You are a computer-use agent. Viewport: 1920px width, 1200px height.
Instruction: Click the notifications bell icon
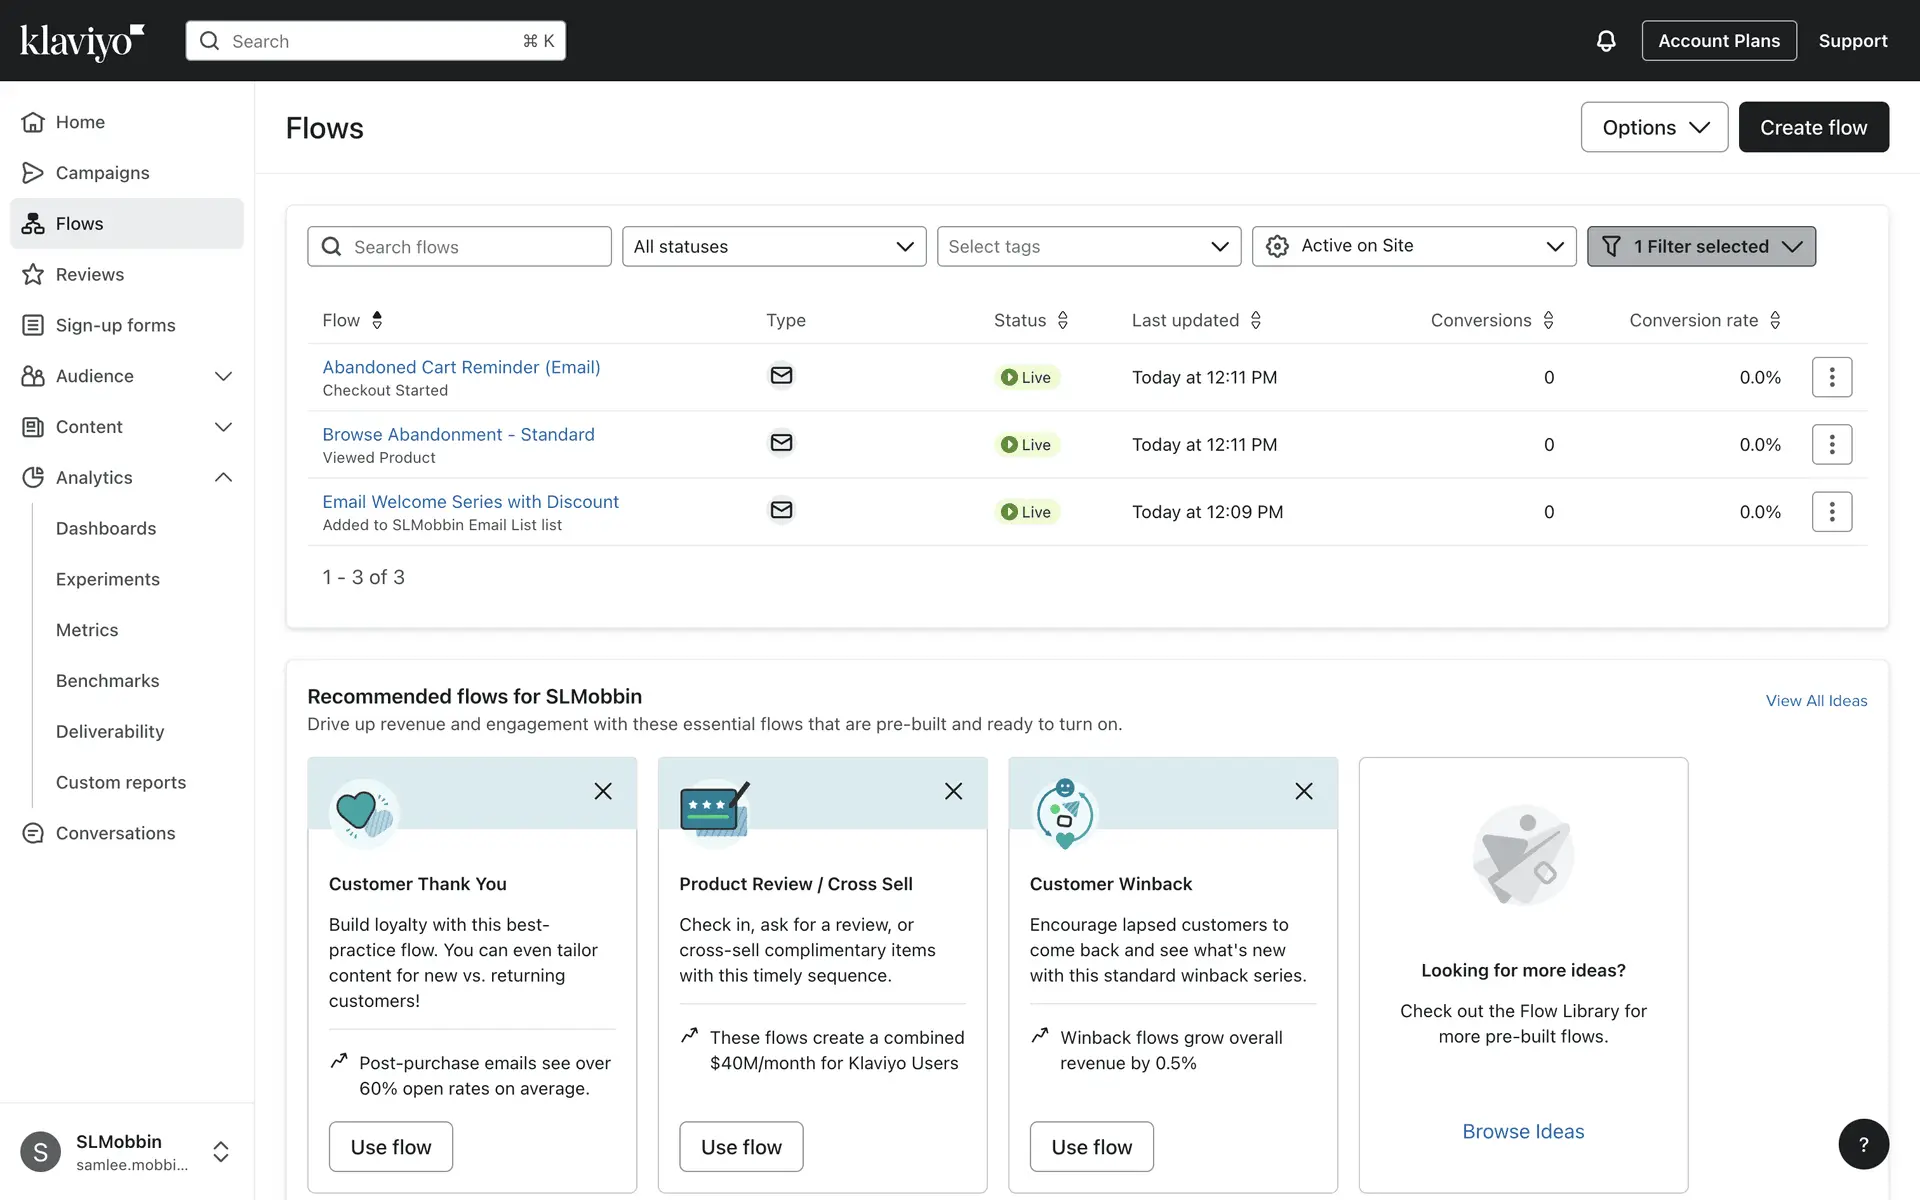[1605, 41]
